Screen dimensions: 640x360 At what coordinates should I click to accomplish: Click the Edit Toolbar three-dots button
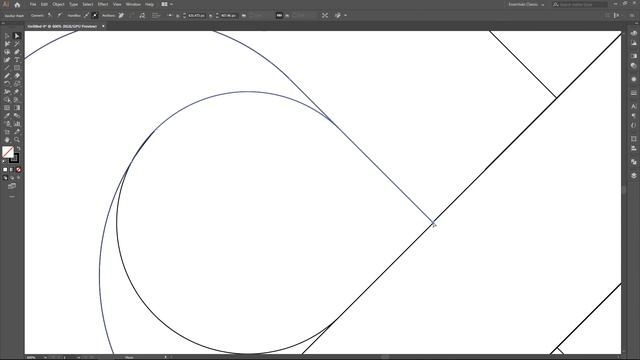(12, 196)
